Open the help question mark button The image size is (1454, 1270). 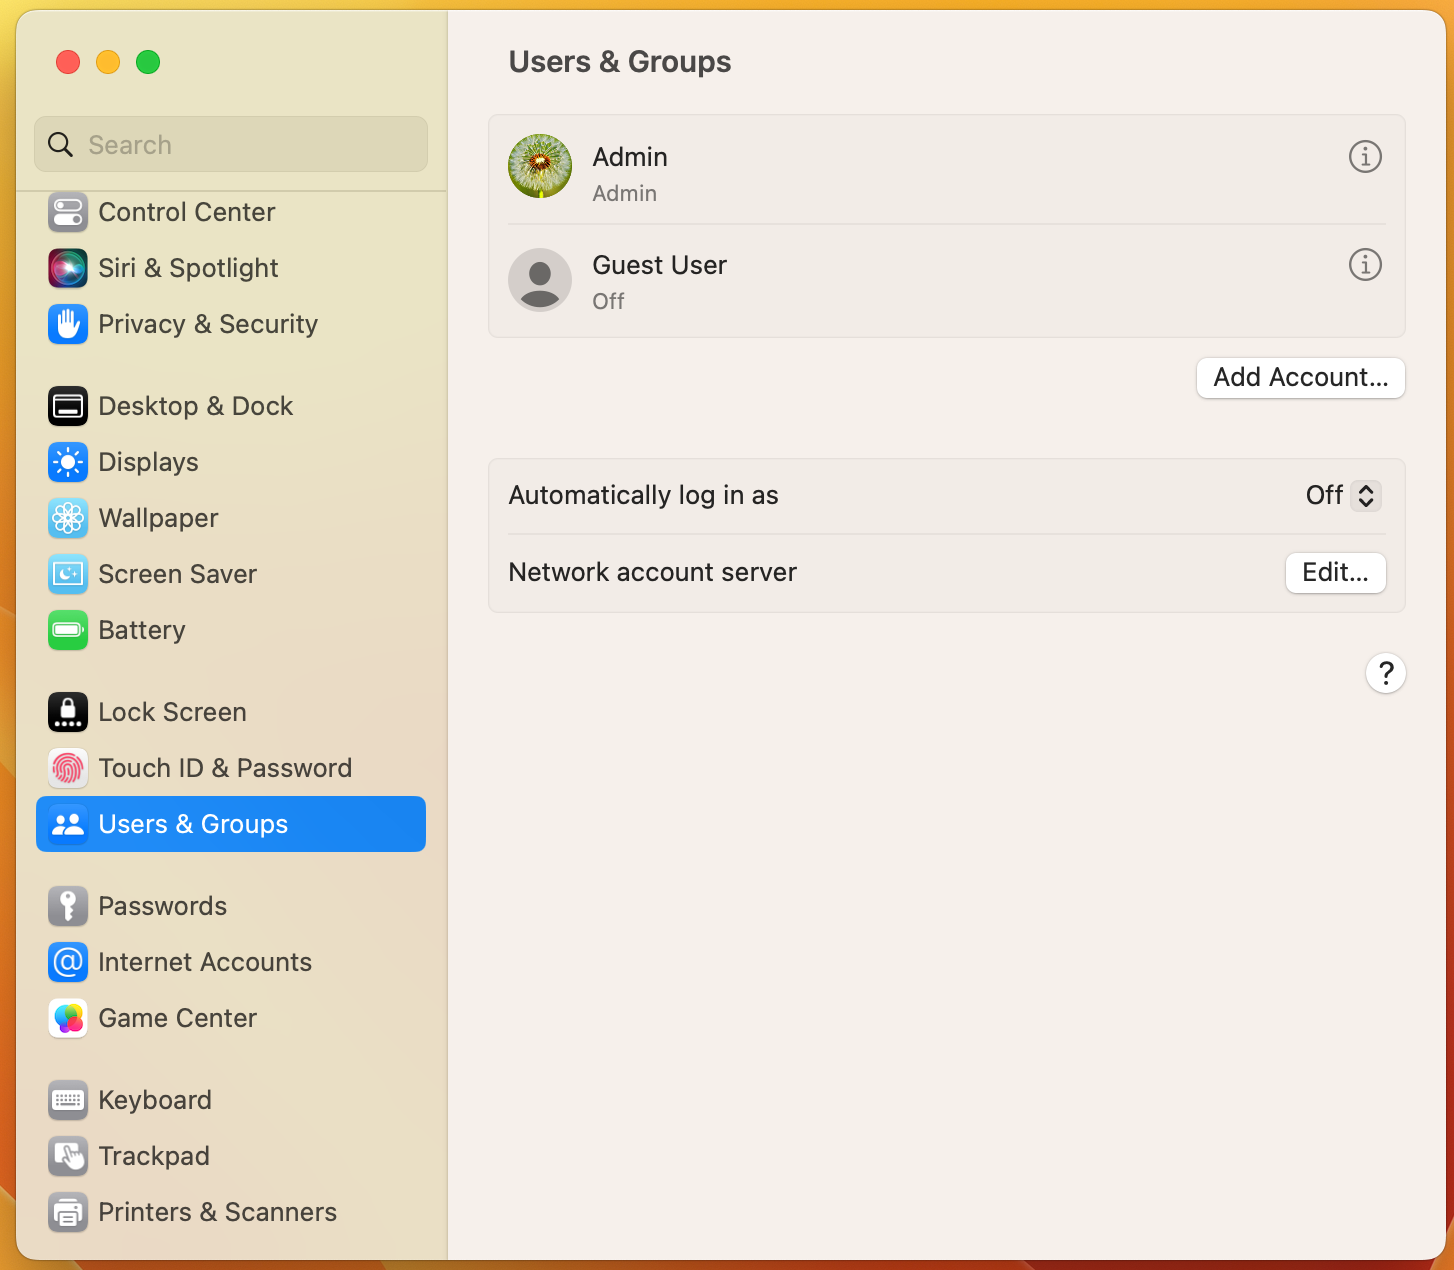pyautogui.click(x=1386, y=673)
